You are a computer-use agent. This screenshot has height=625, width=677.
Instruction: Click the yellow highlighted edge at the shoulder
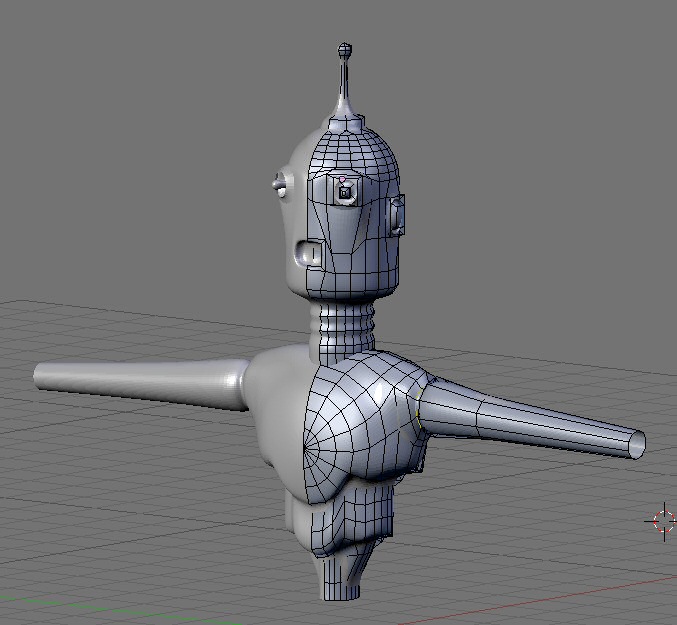click(x=418, y=407)
